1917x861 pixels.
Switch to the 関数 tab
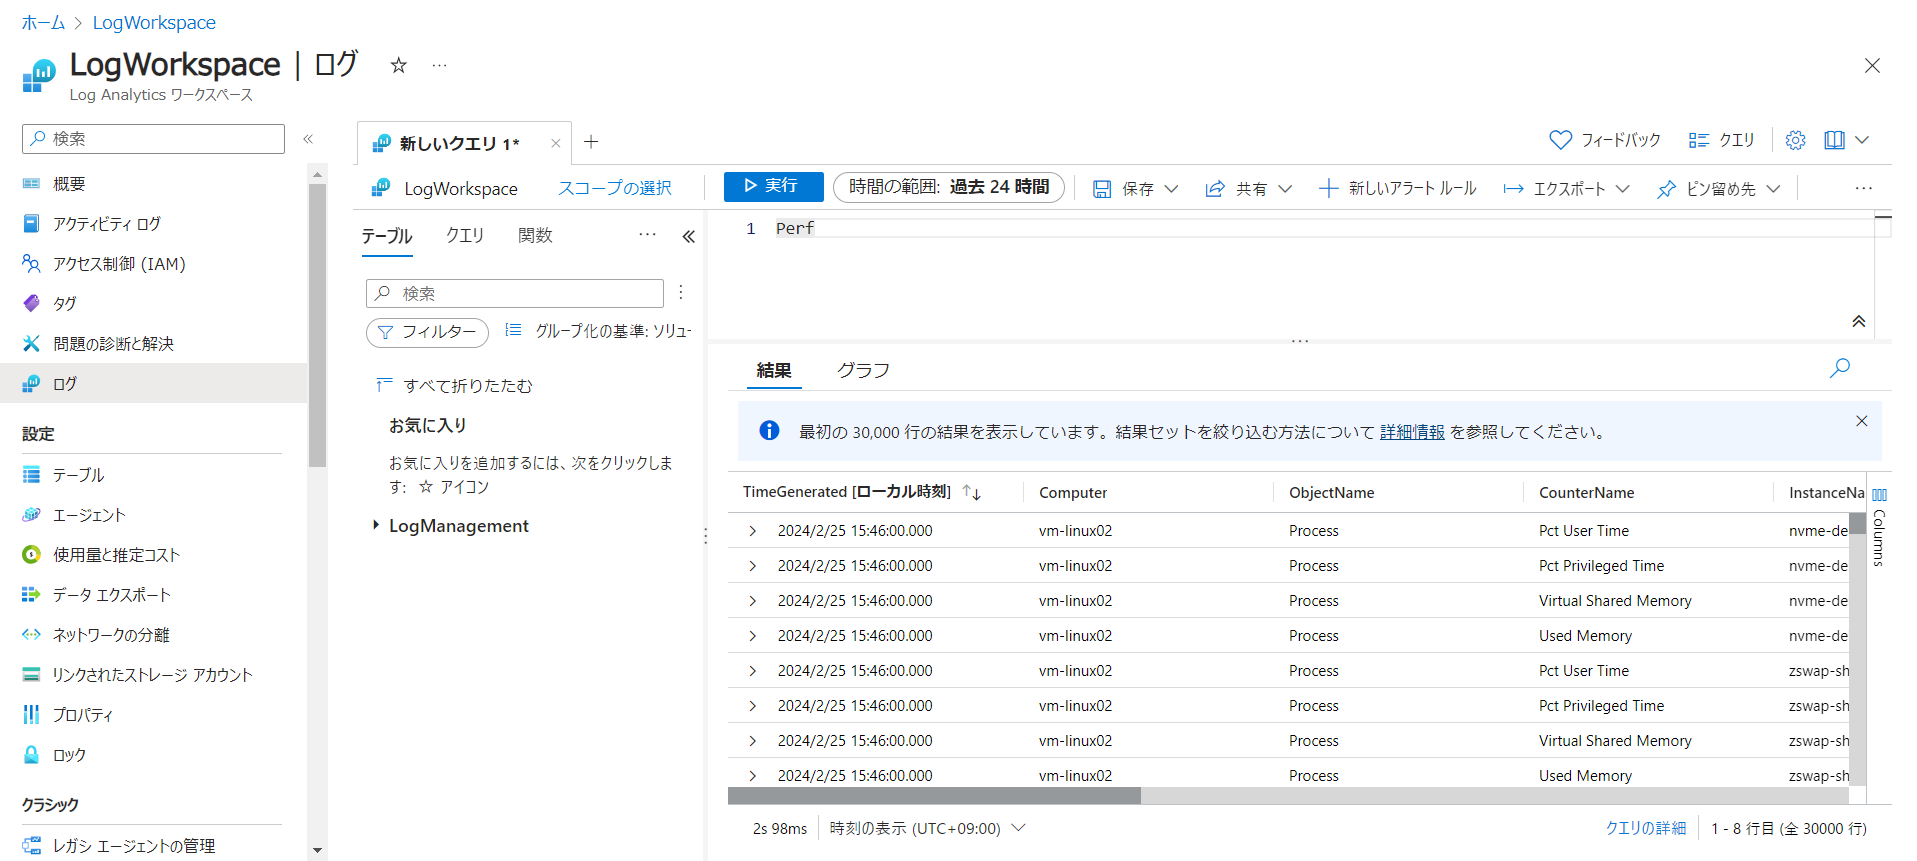[535, 235]
